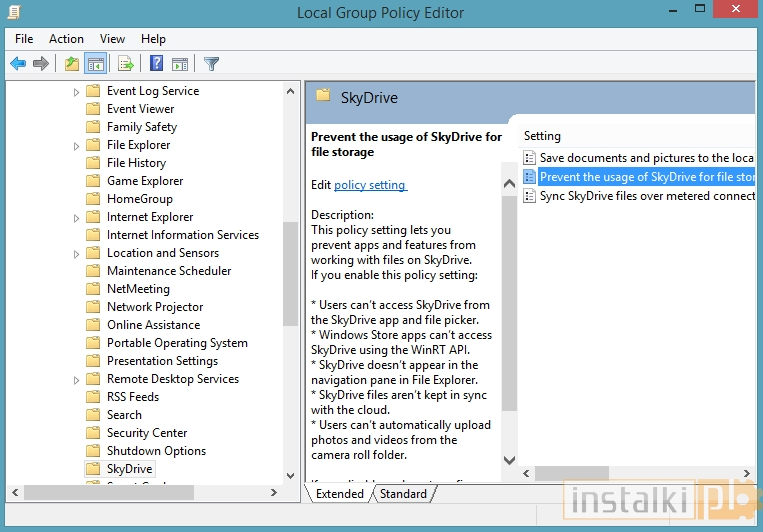Select Save documents and pictures policy
Image resolution: width=763 pixels, height=532 pixels.
[x=647, y=158]
